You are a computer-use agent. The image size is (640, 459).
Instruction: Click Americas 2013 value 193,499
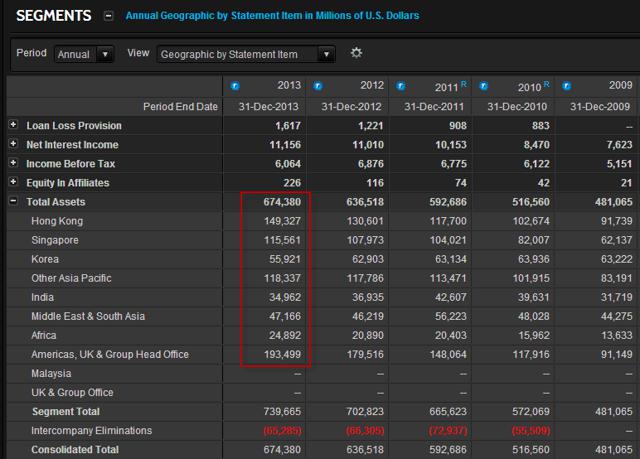point(282,355)
